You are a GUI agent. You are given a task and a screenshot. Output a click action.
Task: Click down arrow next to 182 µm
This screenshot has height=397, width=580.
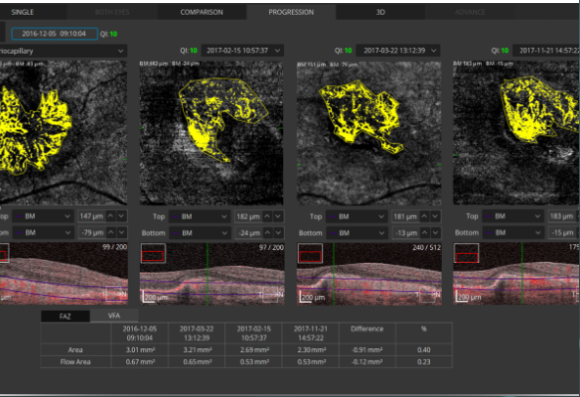point(278,216)
